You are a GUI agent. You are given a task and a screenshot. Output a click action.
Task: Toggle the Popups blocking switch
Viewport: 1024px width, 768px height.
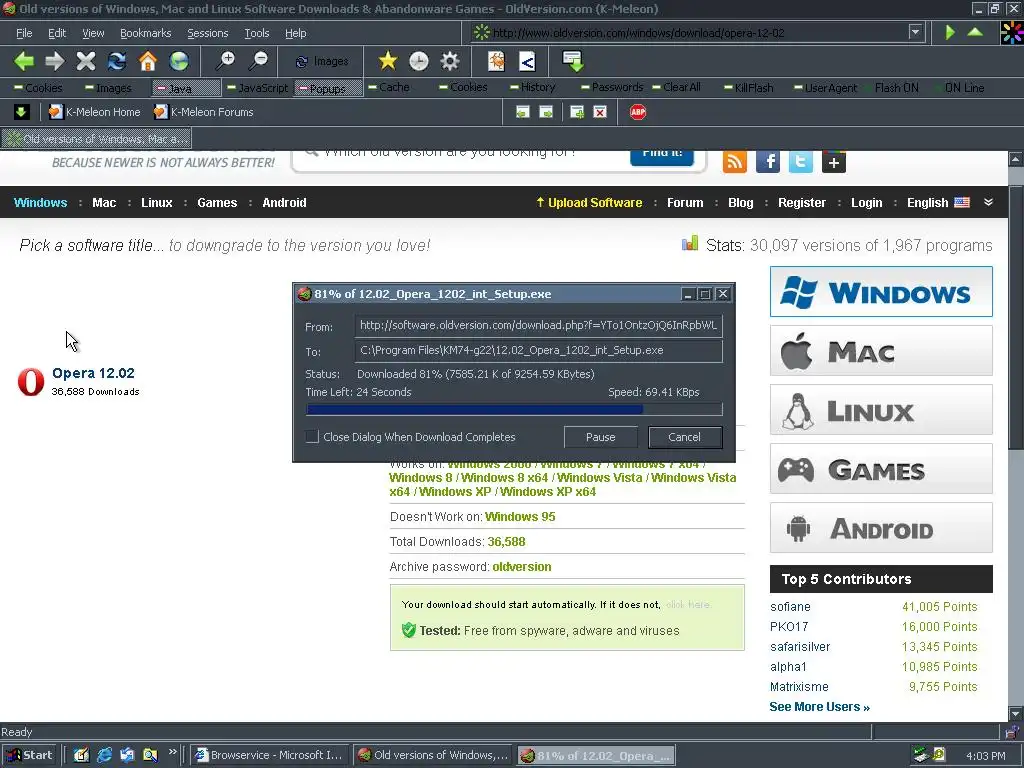(x=328, y=88)
